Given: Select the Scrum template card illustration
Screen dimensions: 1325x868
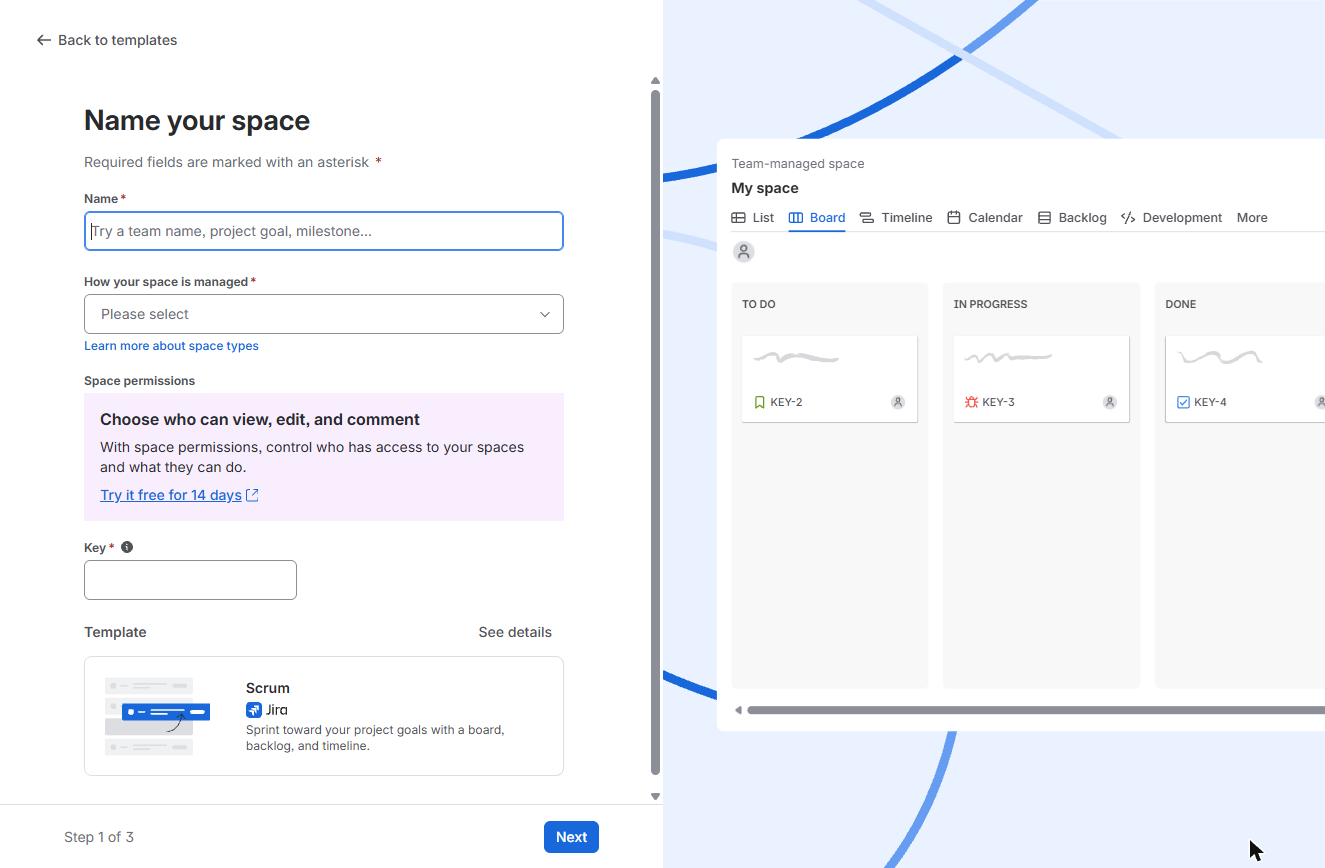Looking at the screenshot, I should click(157, 716).
